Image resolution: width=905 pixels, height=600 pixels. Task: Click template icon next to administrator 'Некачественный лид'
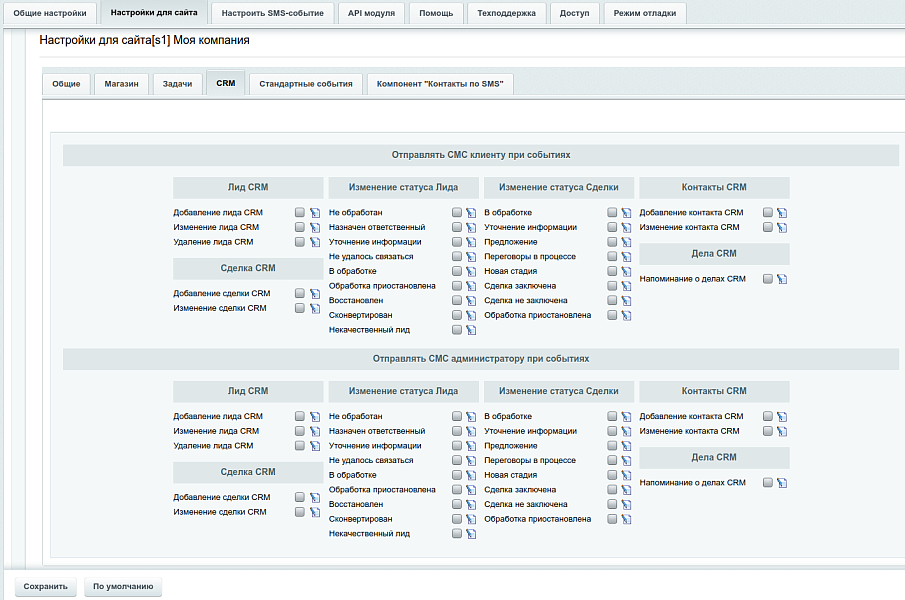470,534
